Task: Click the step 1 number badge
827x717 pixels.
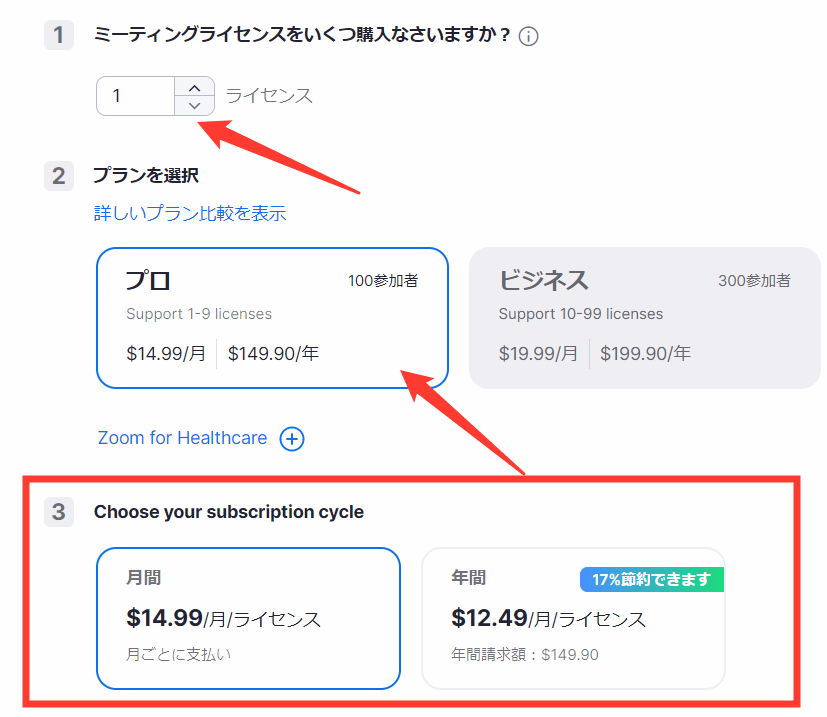Action: tap(59, 36)
